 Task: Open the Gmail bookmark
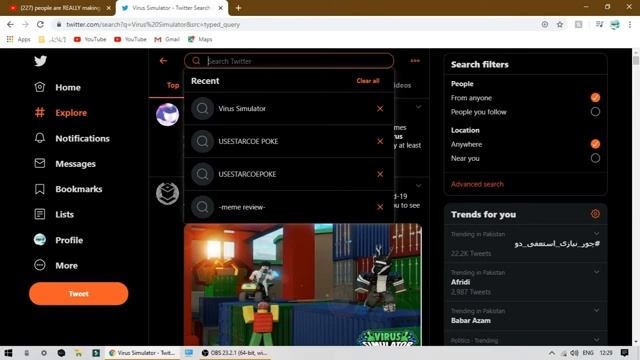pyautogui.click(x=167, y=39)
